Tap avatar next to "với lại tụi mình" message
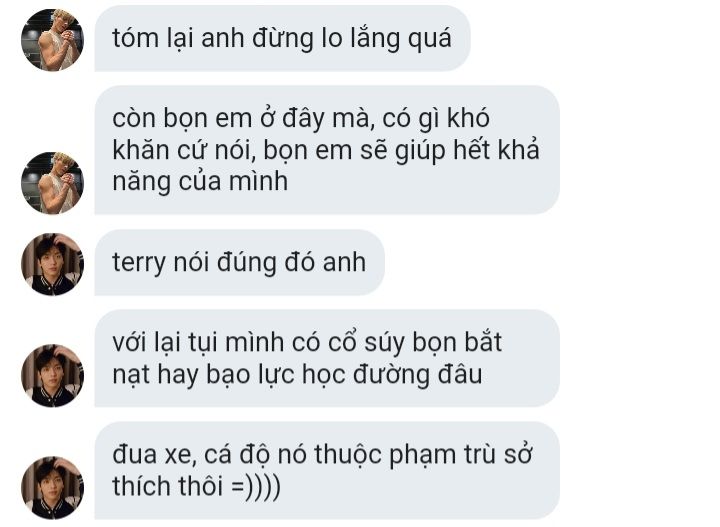The image size is (720, 527). point(52,375)
